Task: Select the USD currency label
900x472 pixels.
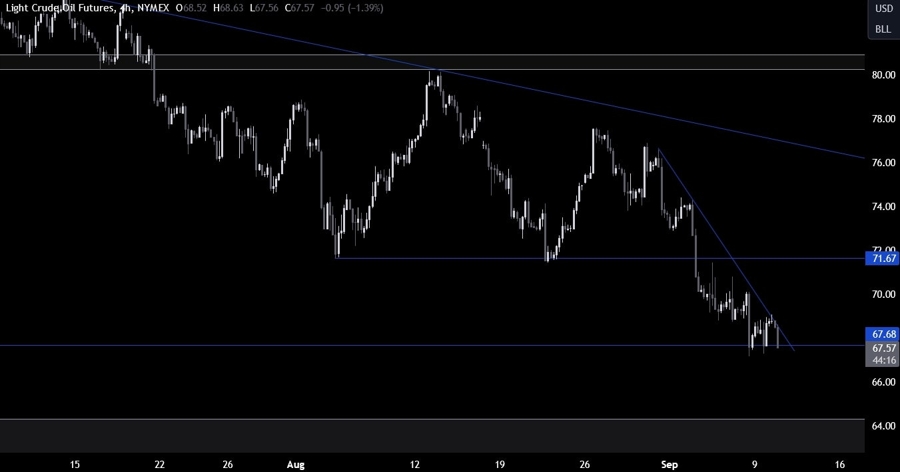Action: point(883,9)
